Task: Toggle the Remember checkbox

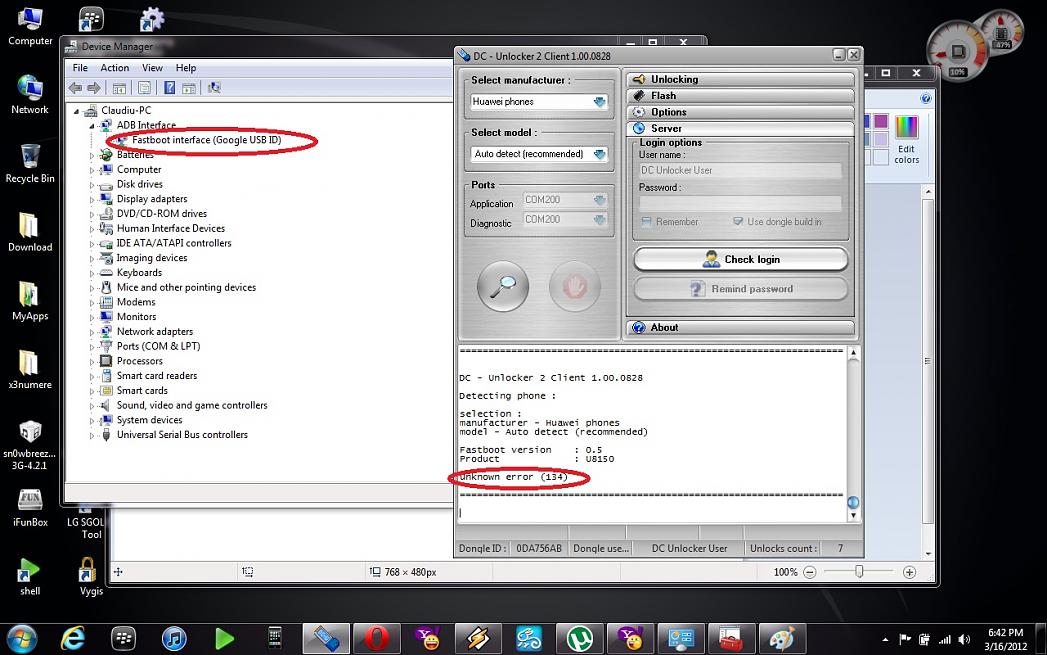Action: pos(646,222)
